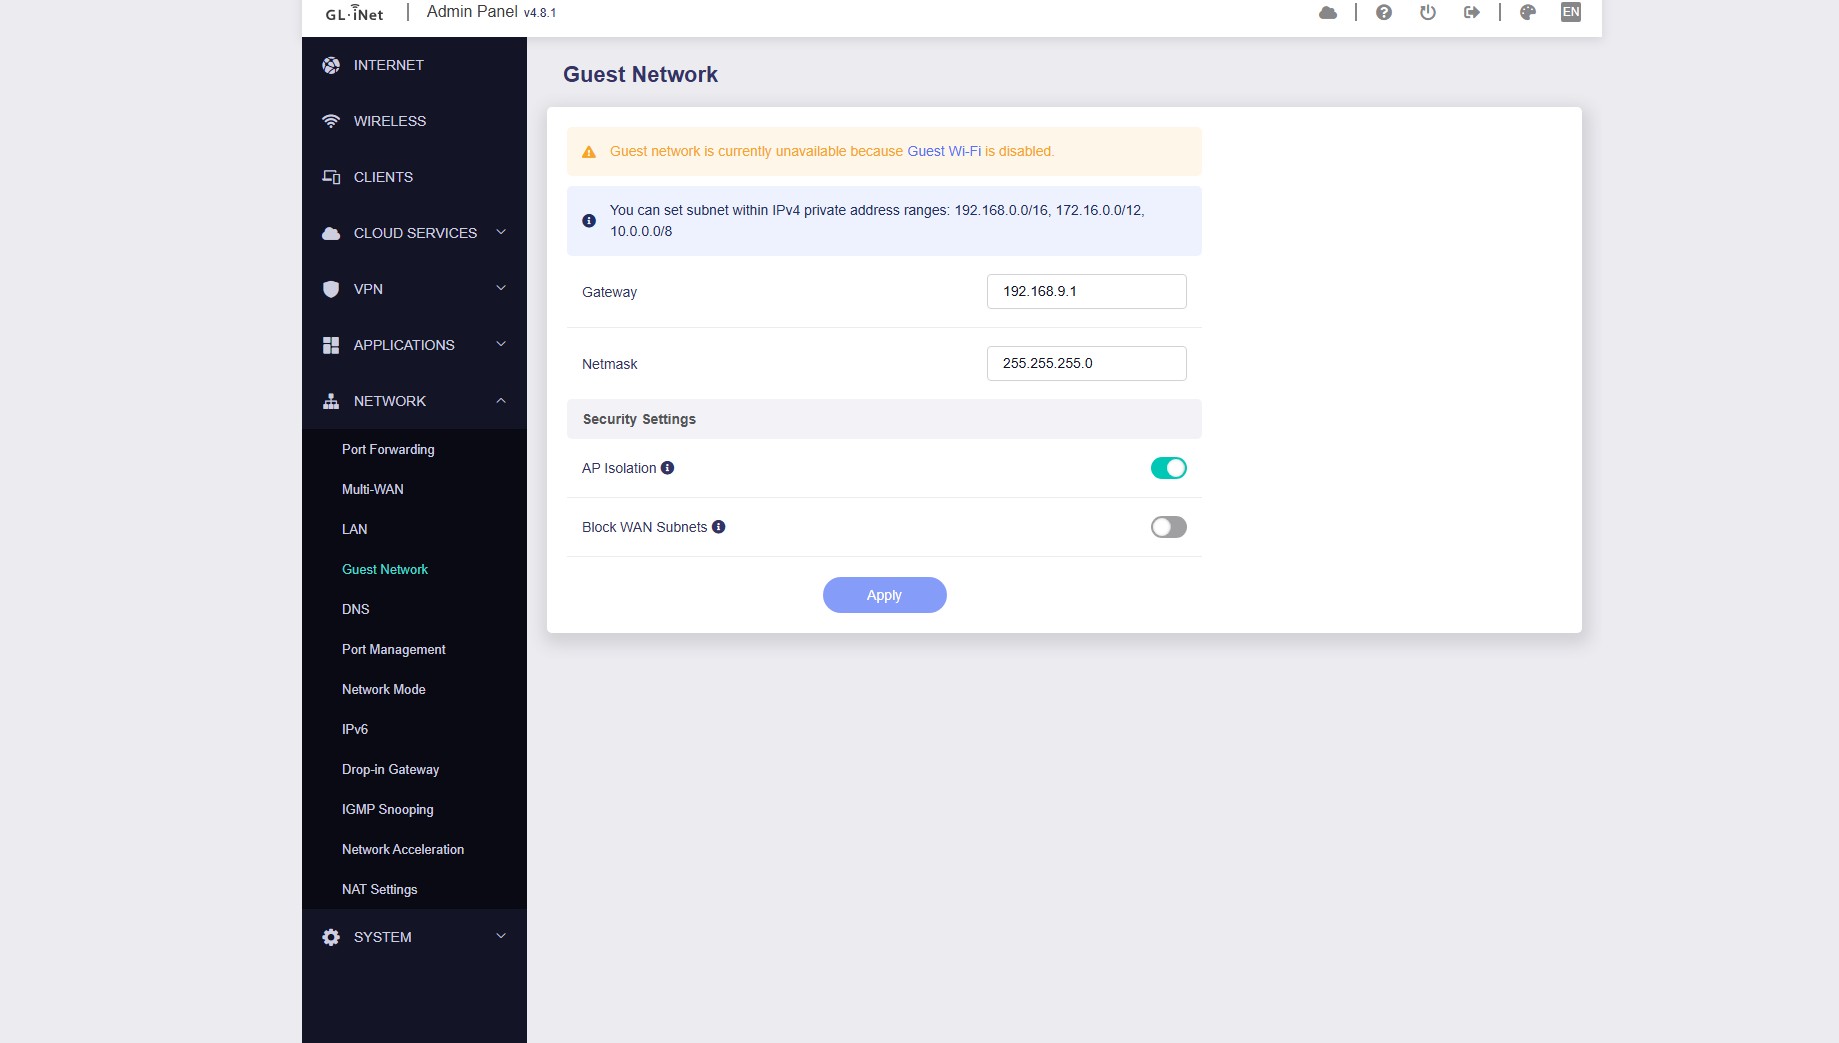Click Block WAN Subnets info icon
Viewport: 1839px width, 1043px height.
[718, 527]
